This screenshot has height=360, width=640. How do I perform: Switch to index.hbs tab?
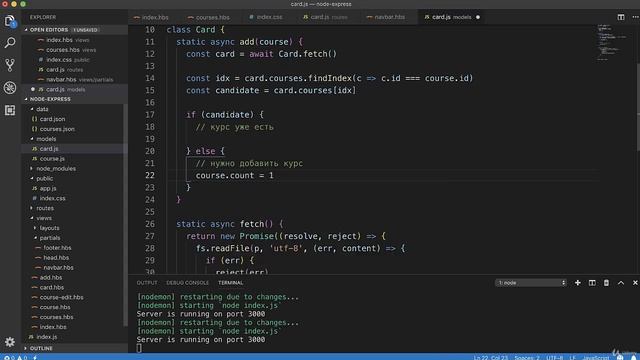[x=151, y=17]
